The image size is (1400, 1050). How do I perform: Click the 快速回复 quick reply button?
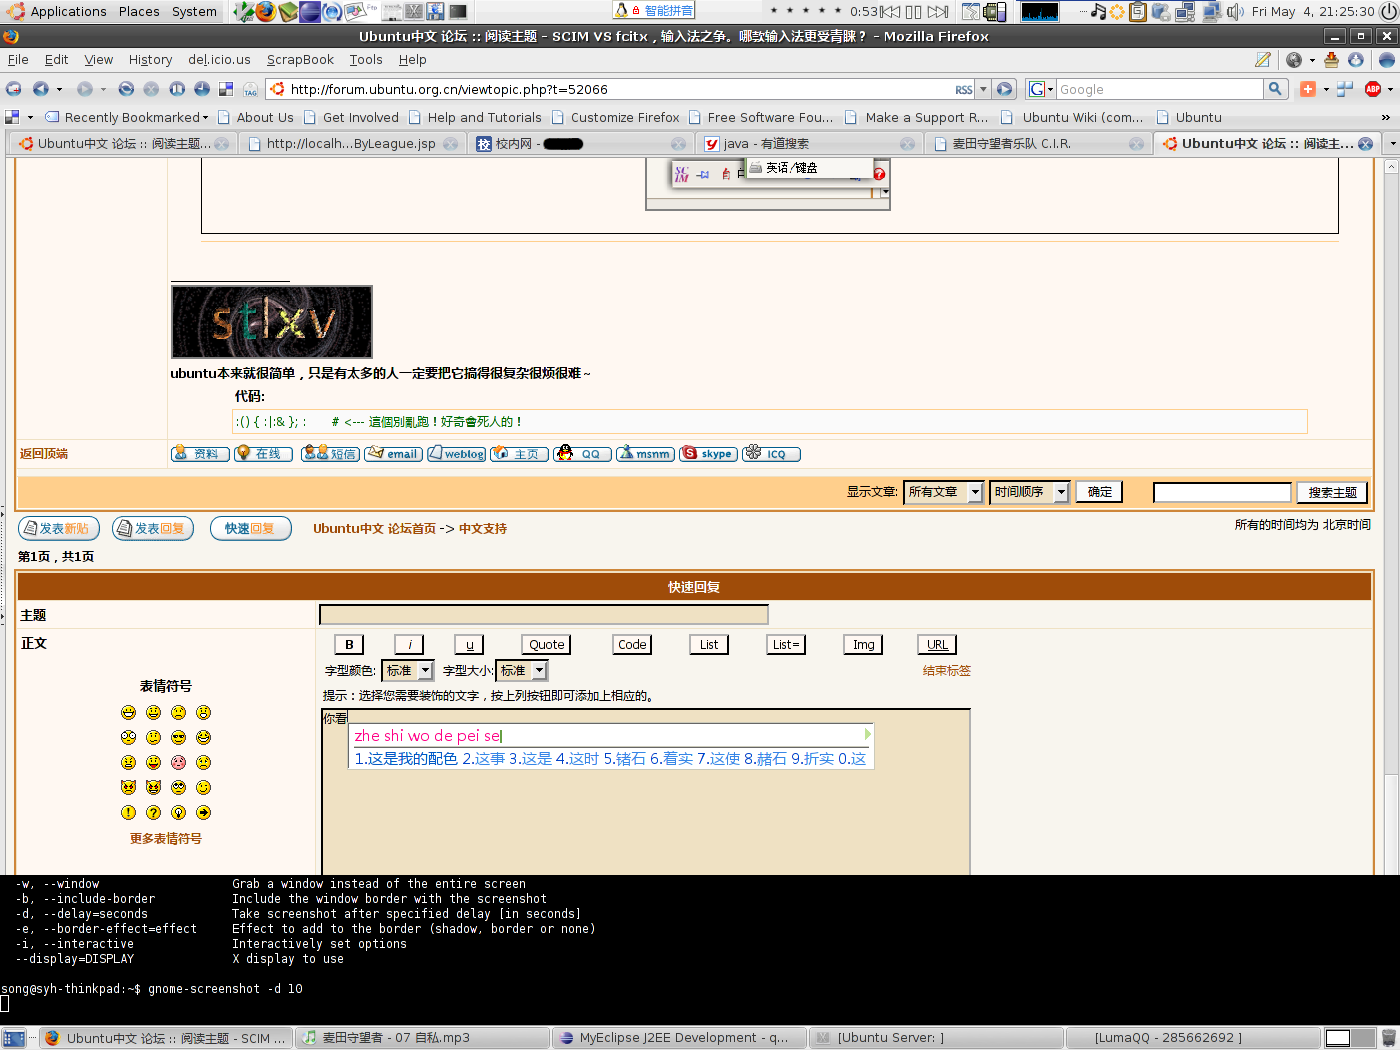(251, 528)
